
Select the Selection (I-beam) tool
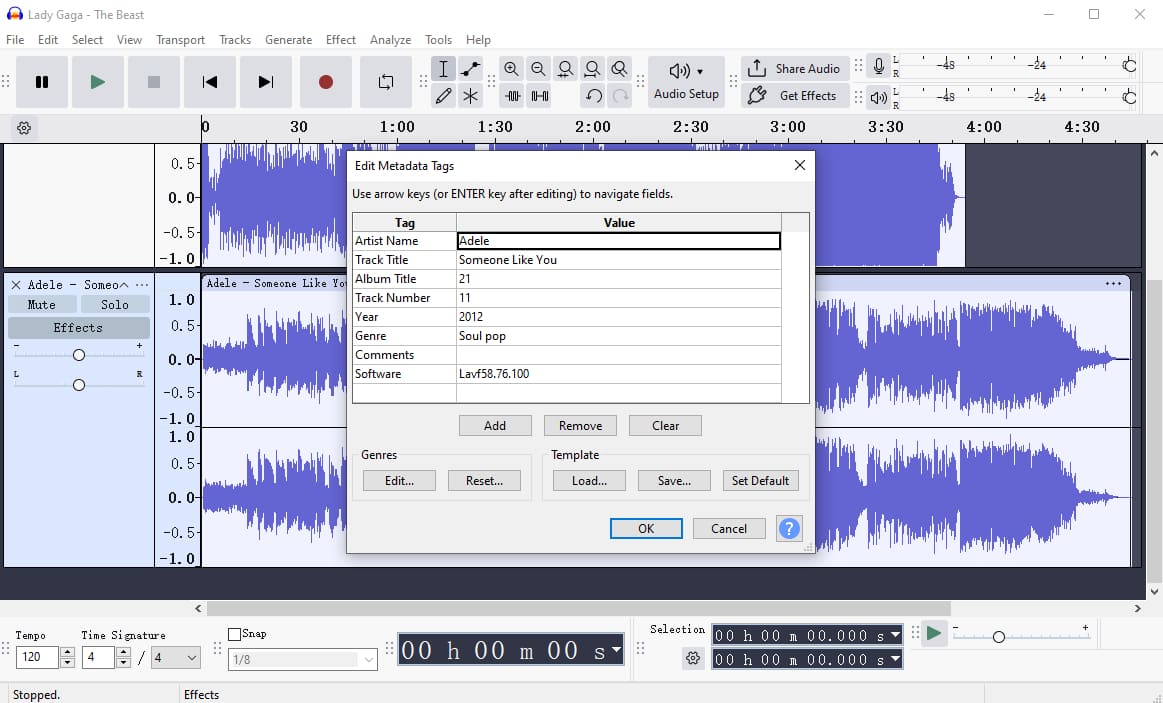444,69
